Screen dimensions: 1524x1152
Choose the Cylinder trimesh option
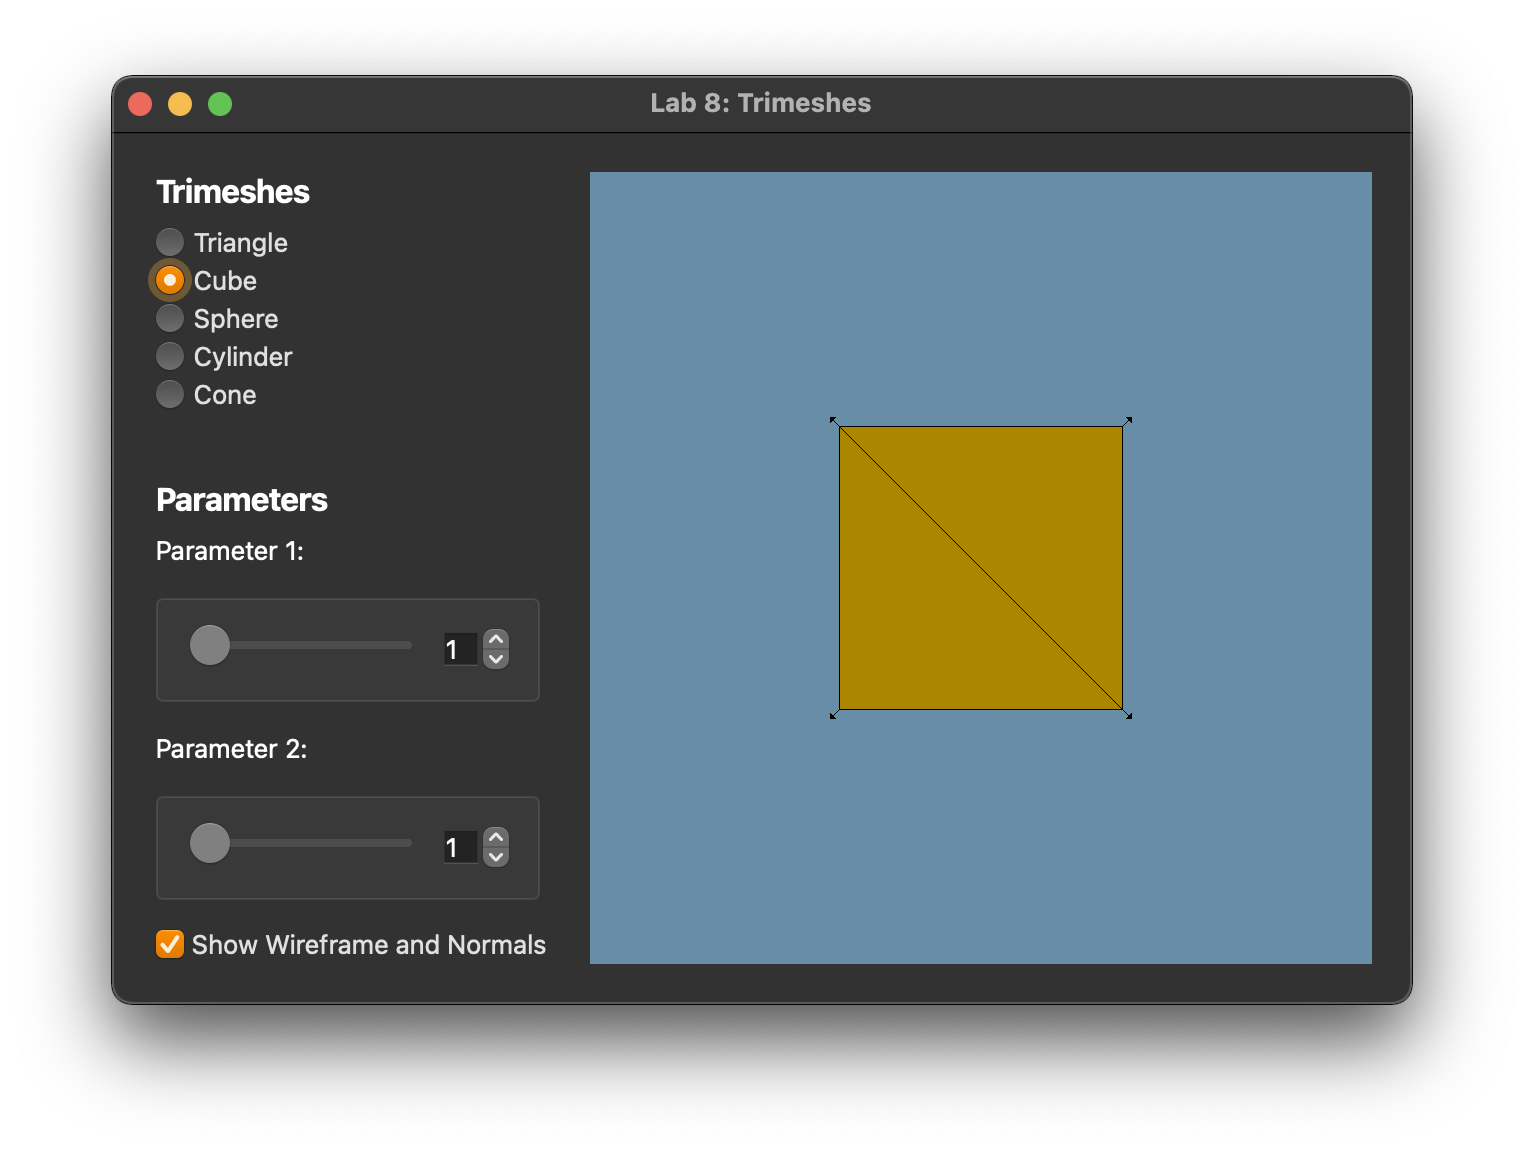pos(170,356)
